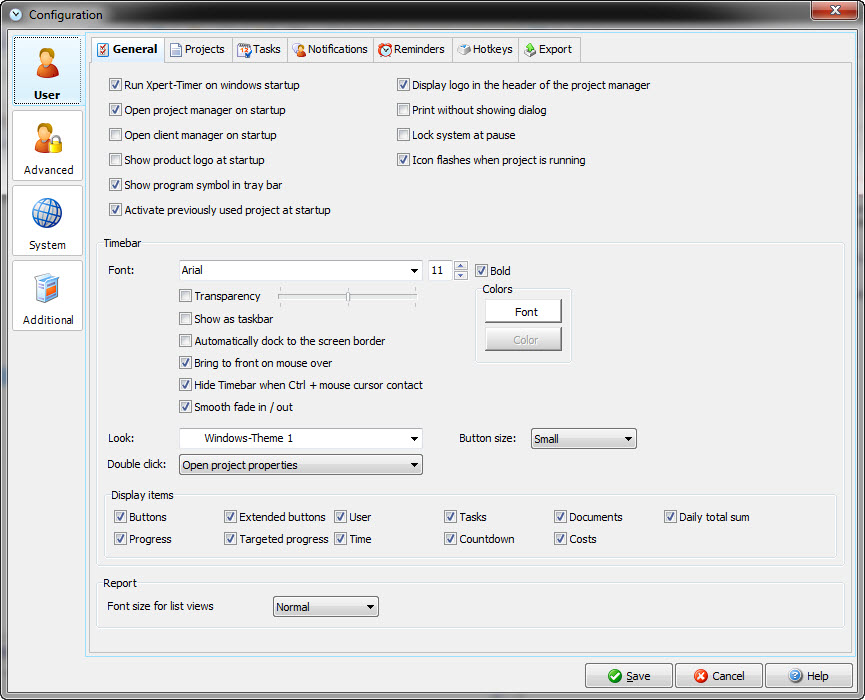The height and width of the screenshot is (700, 865).
Task: Click the Font button under Colors
Action: click(523, 312)
